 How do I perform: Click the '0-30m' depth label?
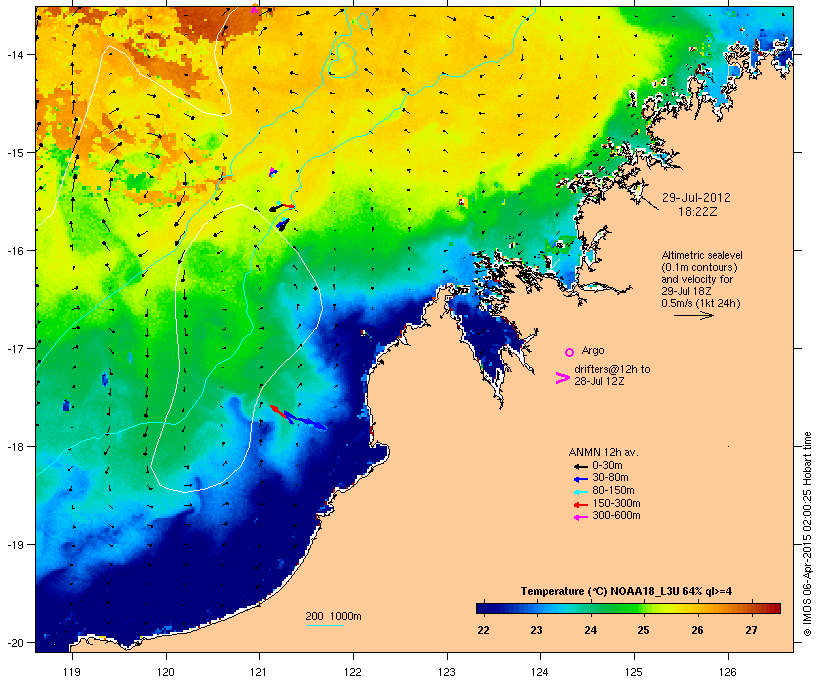coord(607,466)
